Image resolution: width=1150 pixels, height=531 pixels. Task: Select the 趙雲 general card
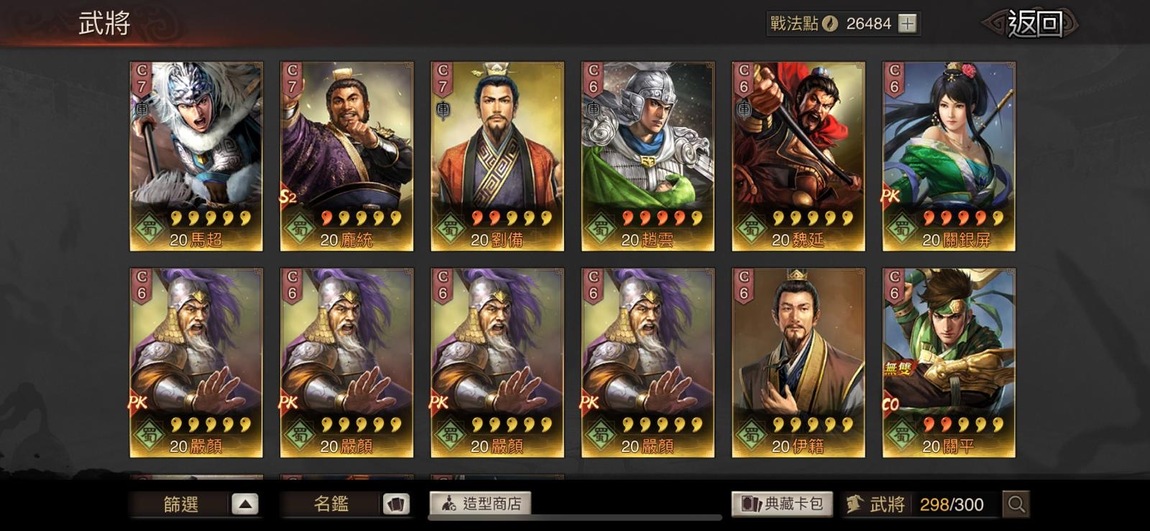648,156
